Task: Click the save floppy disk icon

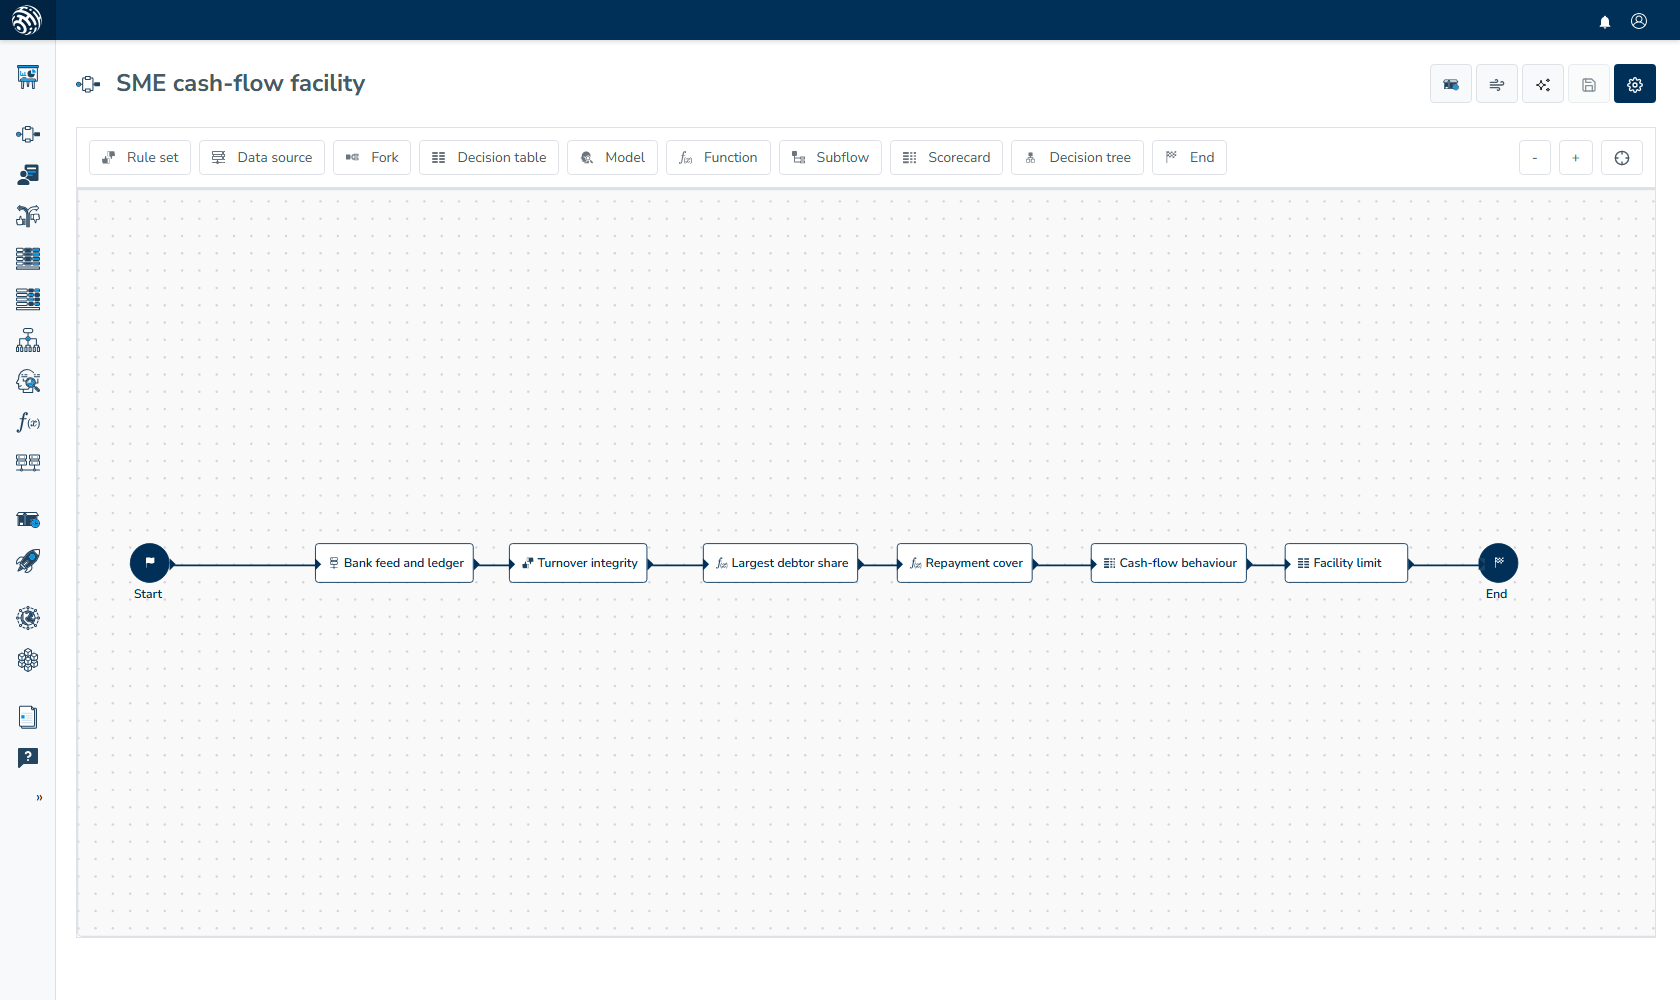Action: [1589, 84]
